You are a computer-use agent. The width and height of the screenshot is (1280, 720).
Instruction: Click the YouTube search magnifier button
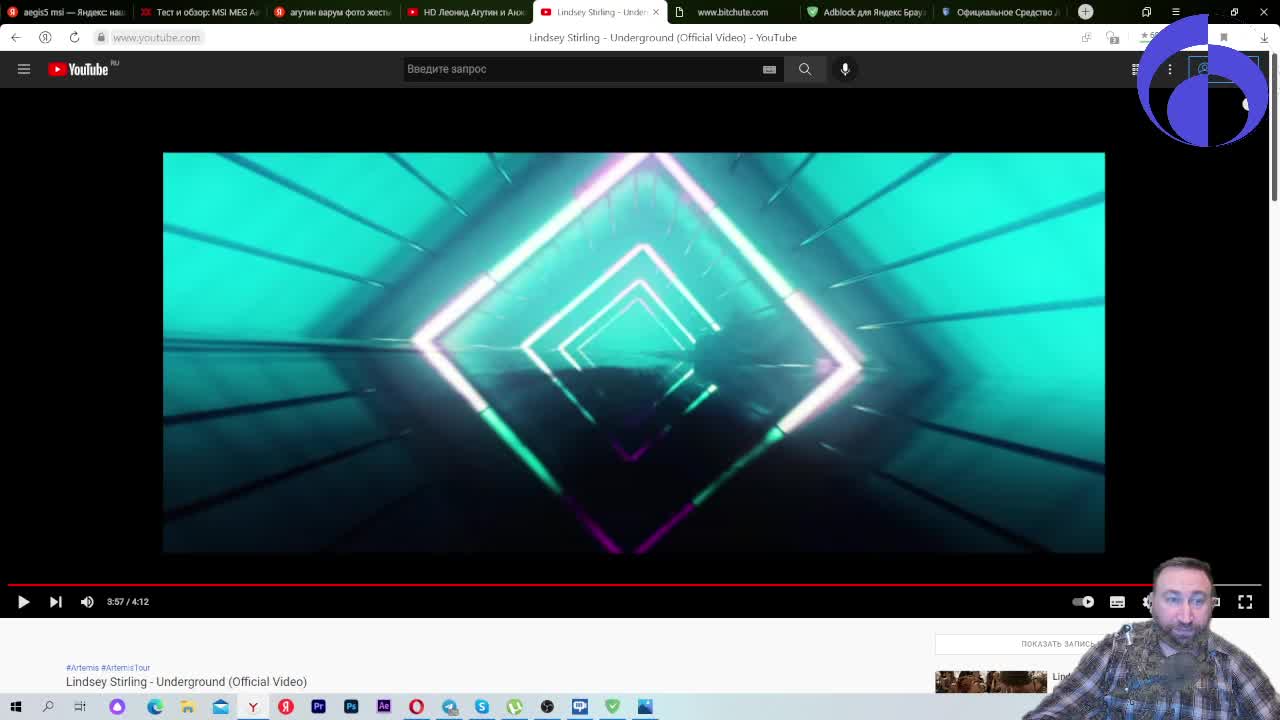(x=805, y=69)
